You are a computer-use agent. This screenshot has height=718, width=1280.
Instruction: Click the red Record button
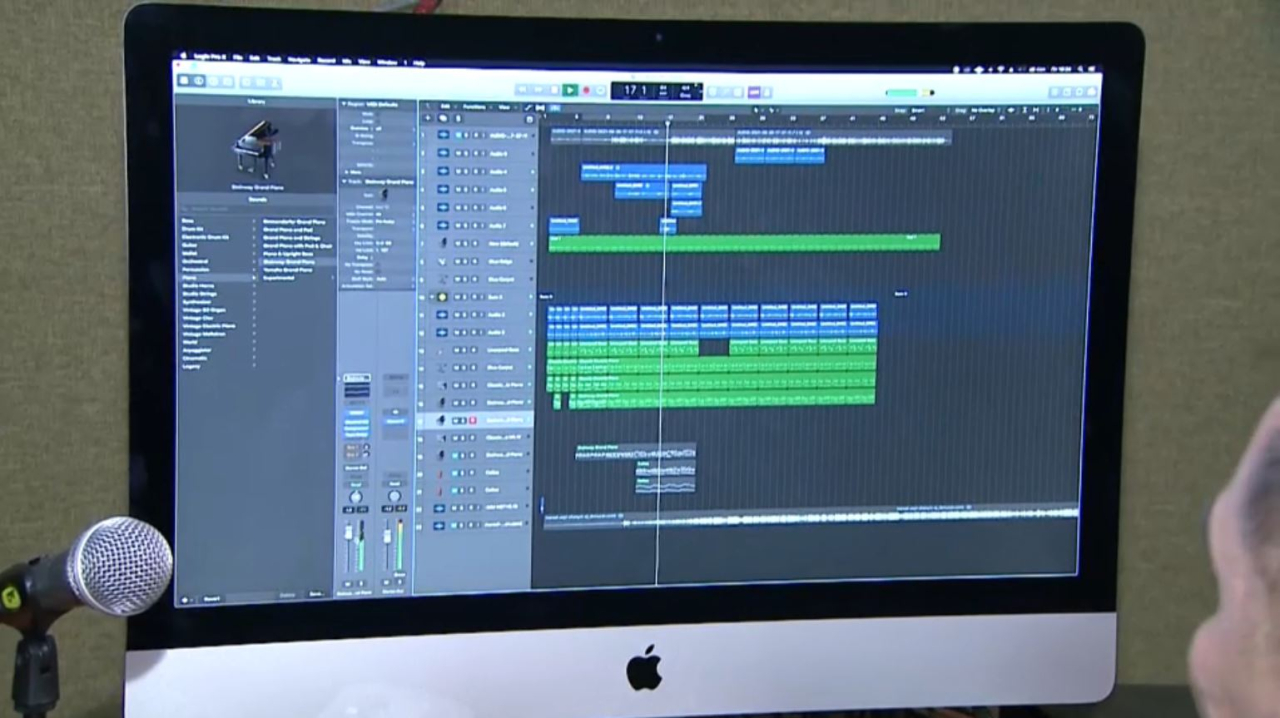point(586,90)
